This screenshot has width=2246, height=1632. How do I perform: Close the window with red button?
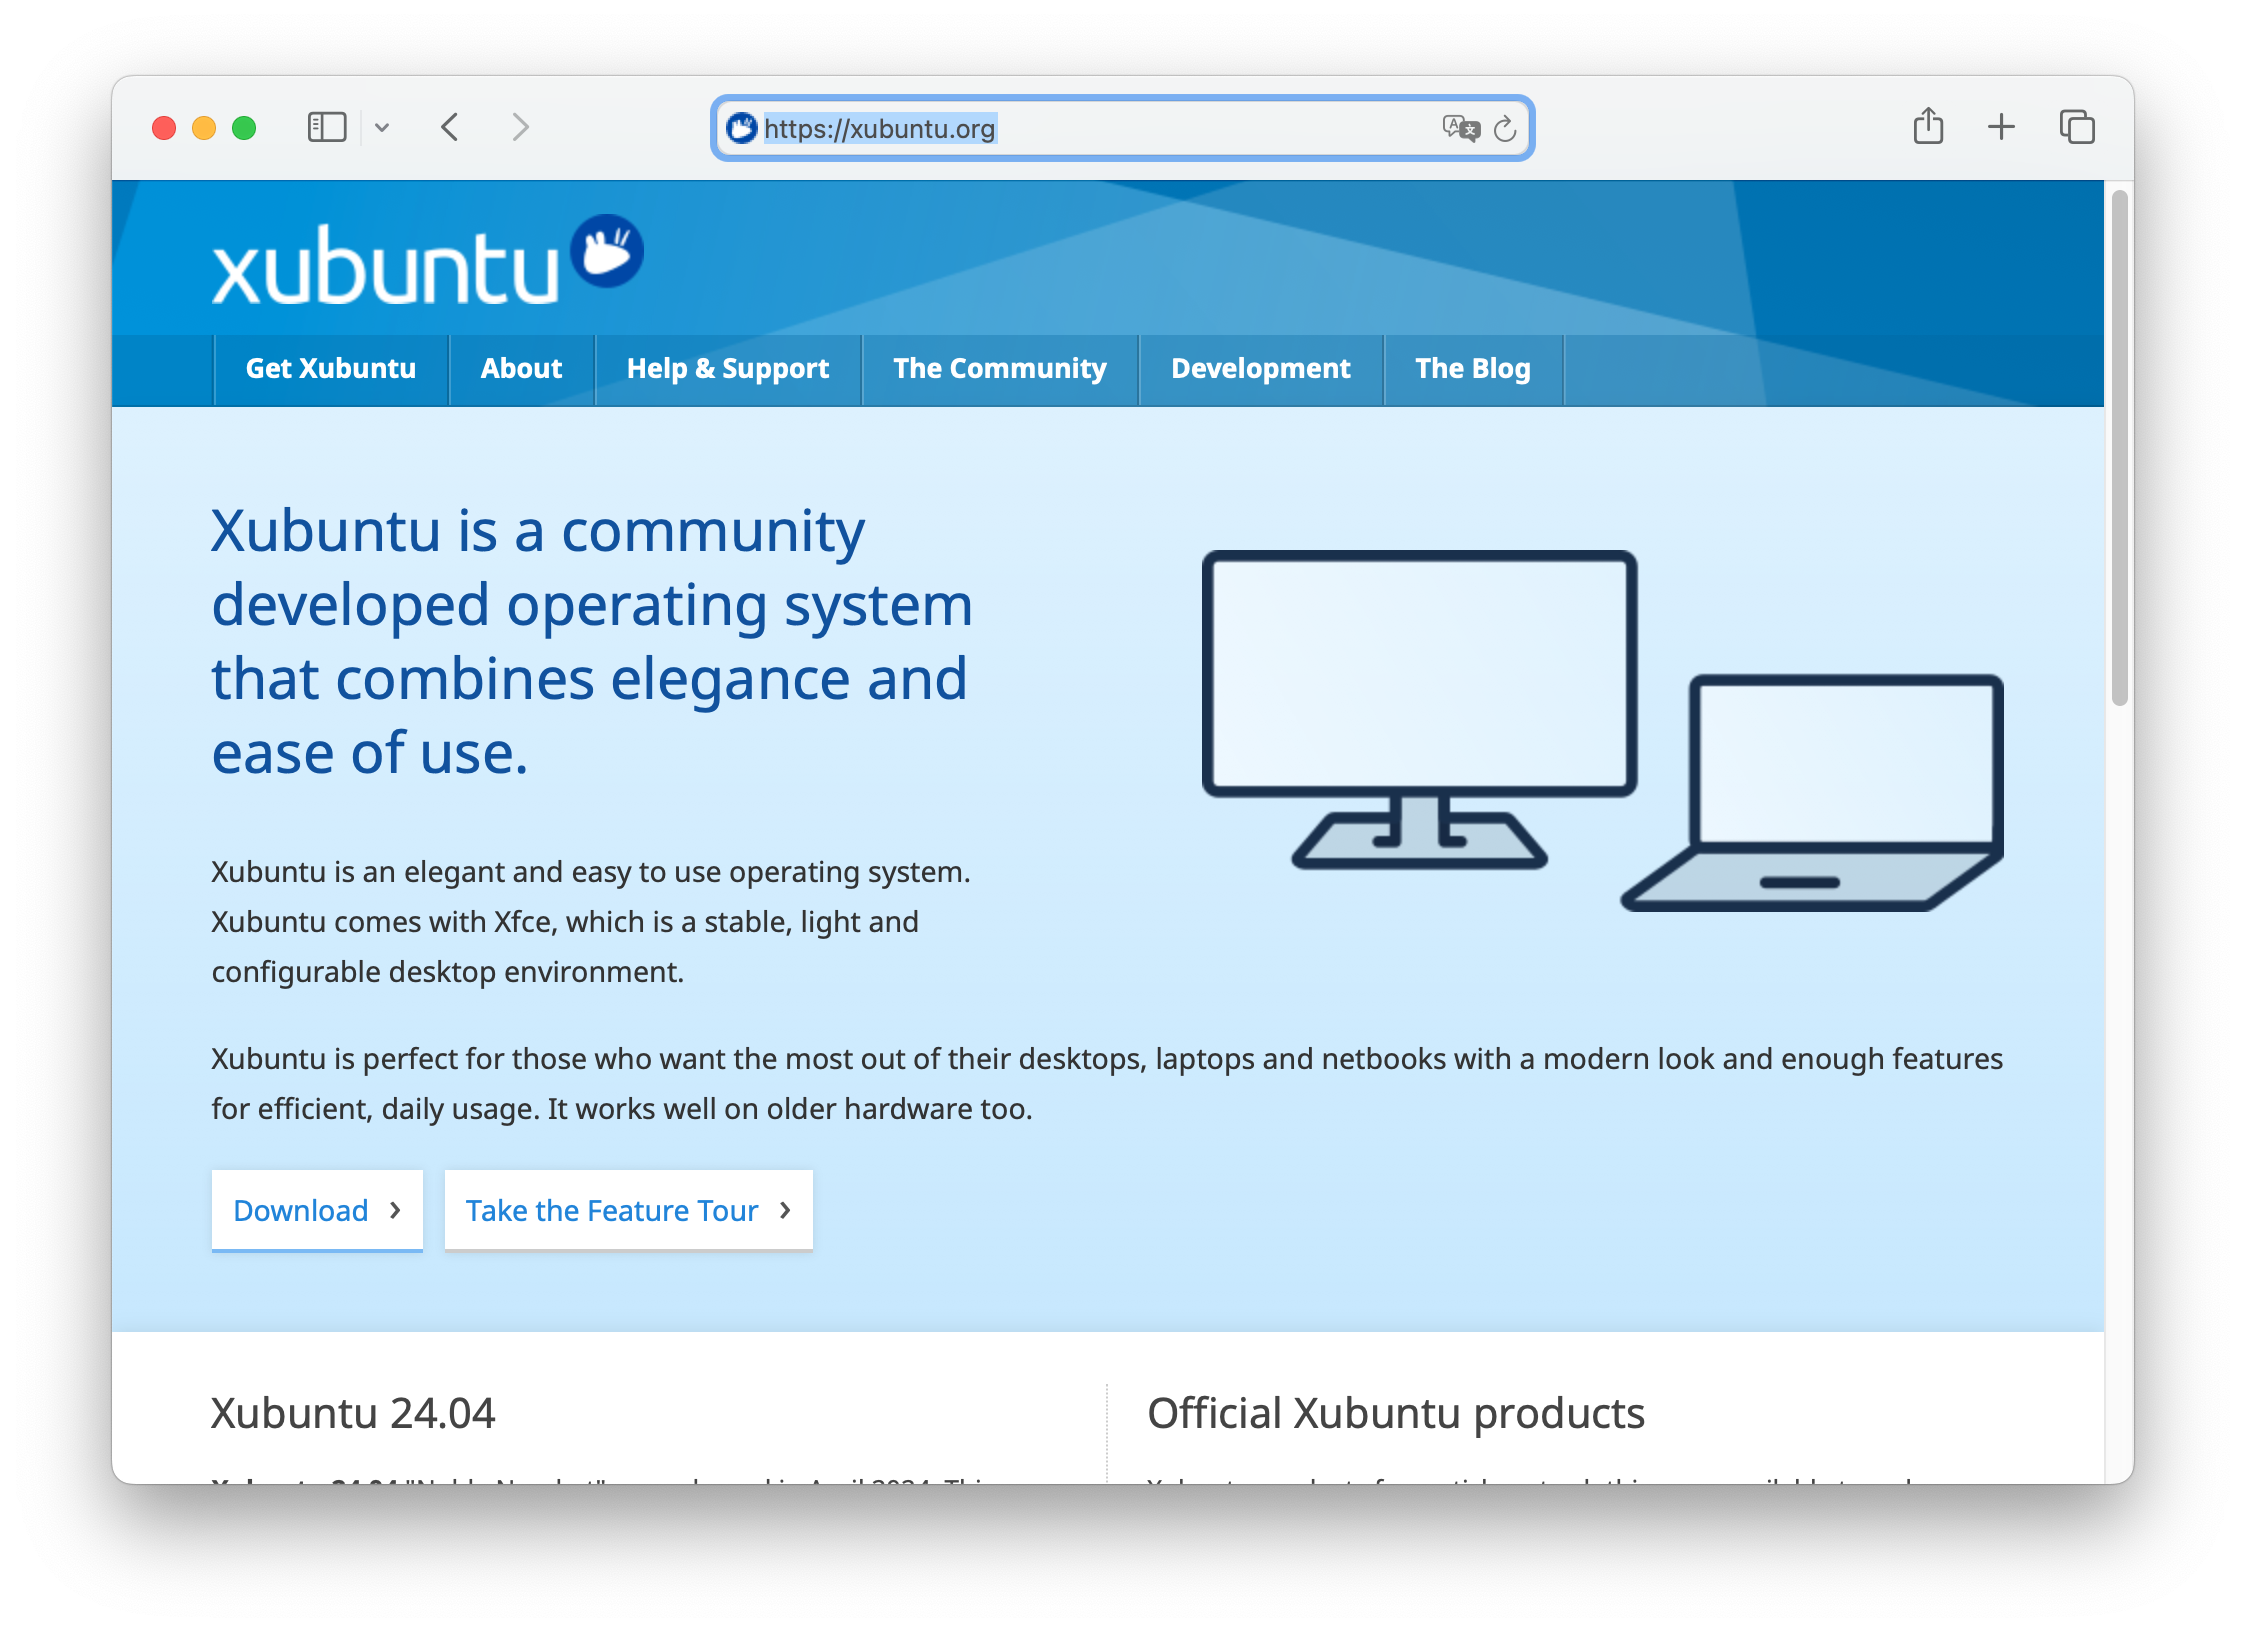164,128
